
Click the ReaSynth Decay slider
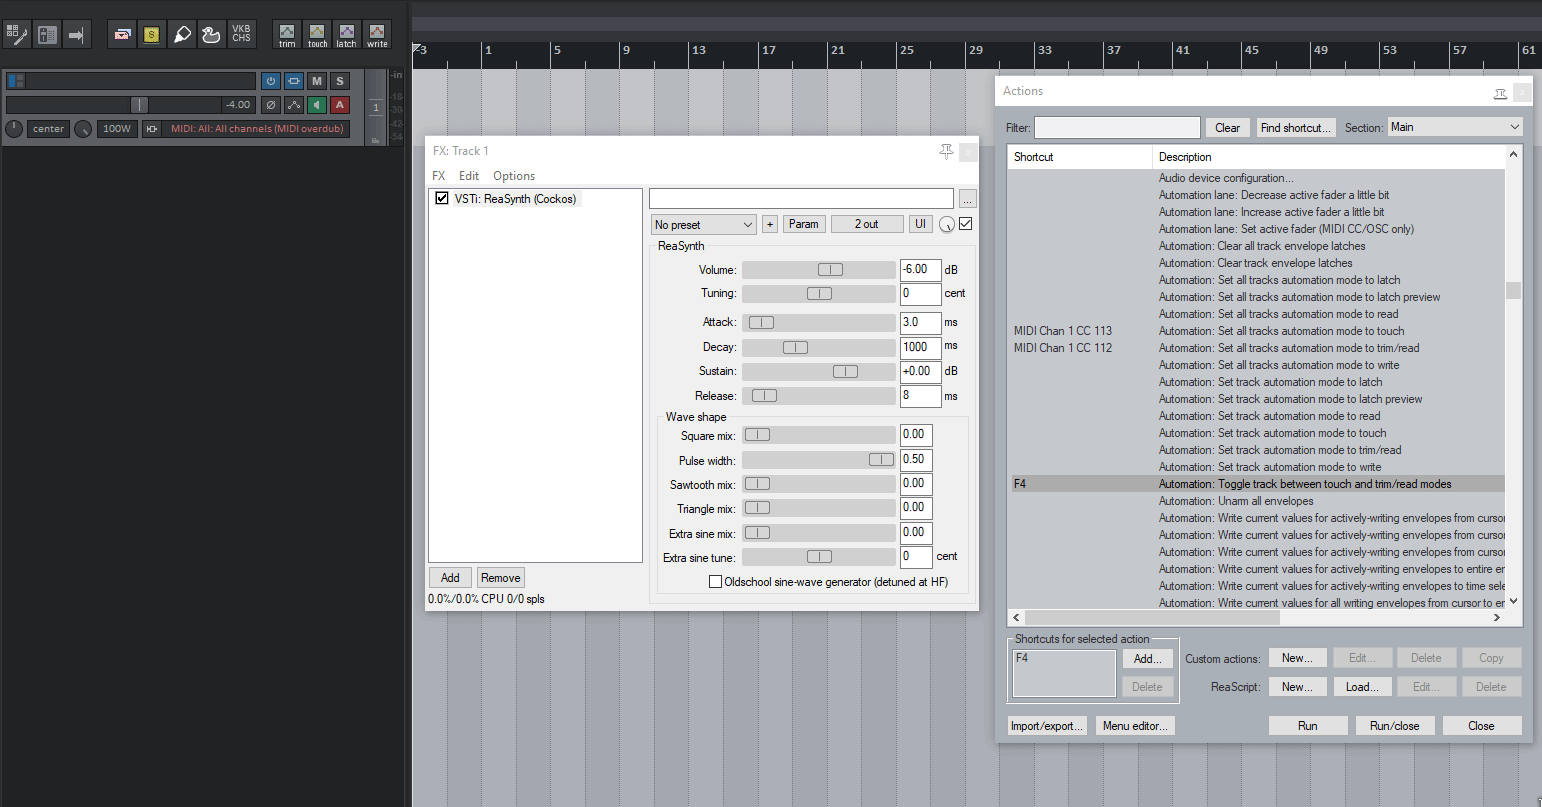819,348
